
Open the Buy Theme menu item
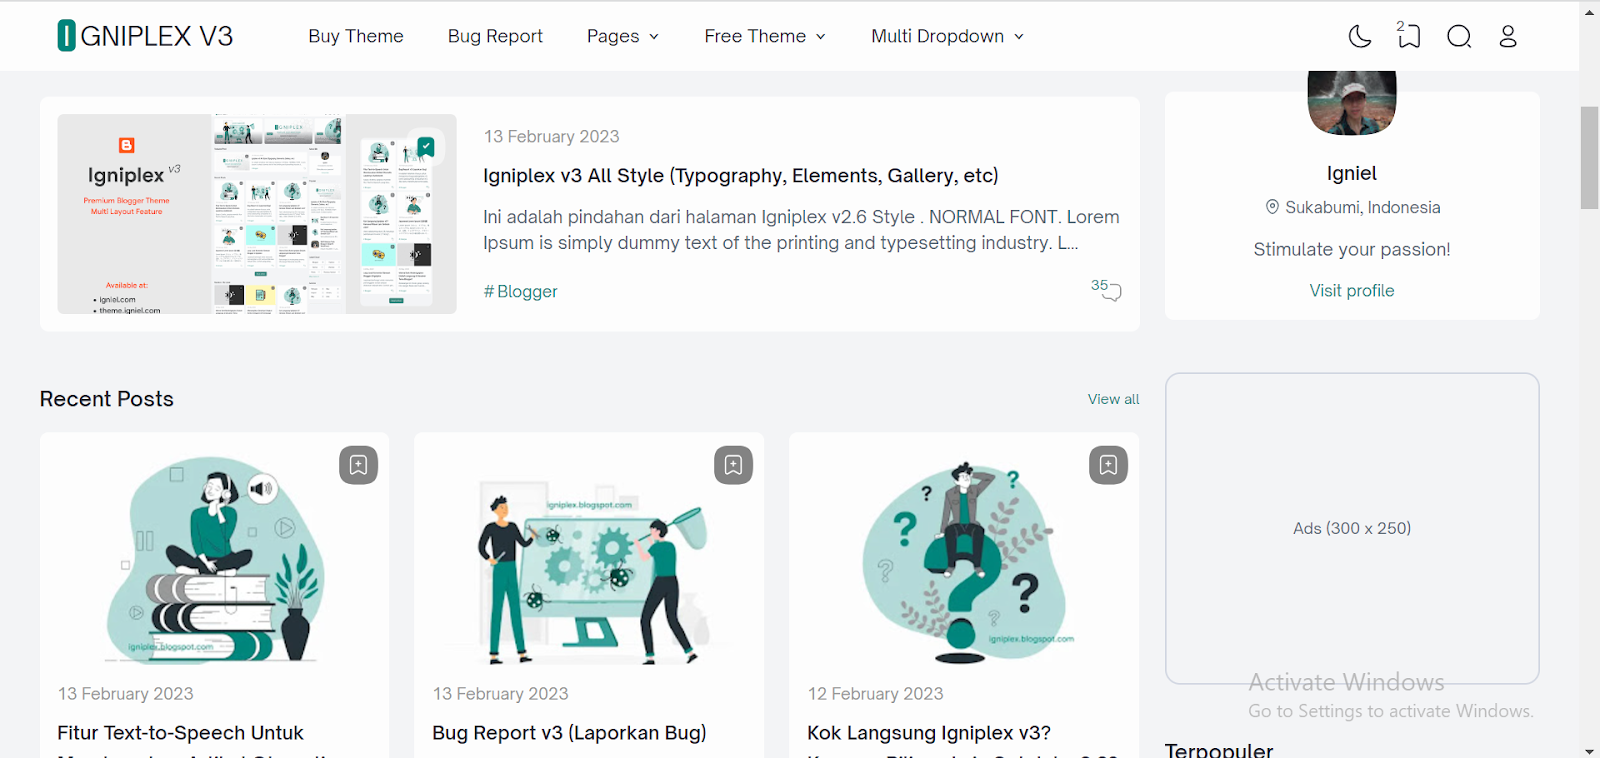pyautogui.click(x=356, y=36)
